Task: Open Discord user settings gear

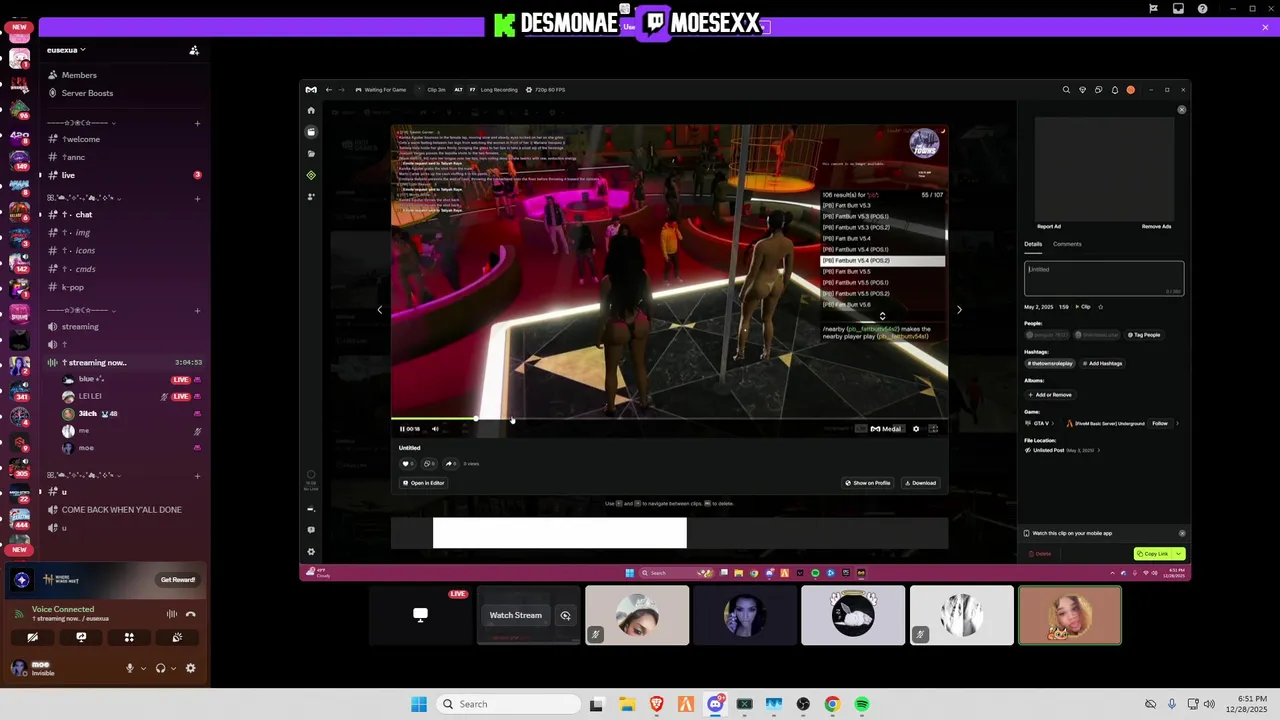Action: coord(190,668)
